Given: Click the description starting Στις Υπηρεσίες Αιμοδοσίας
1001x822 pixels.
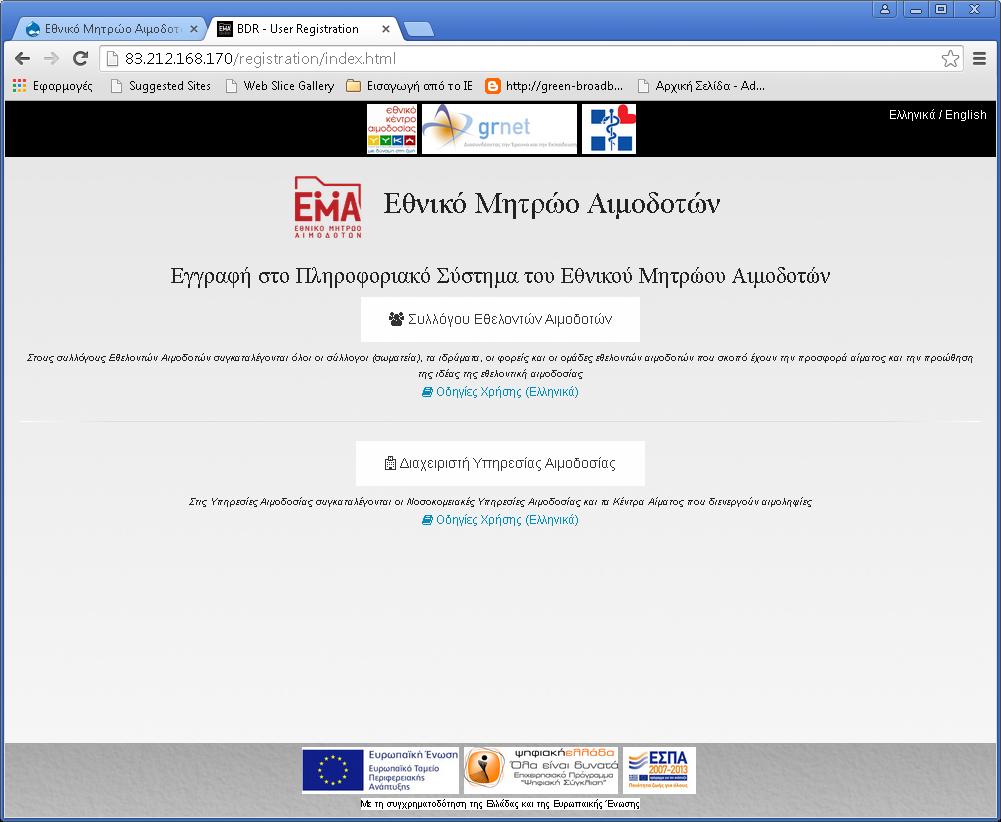Looking at the screenshot, I should pos(500,502).
